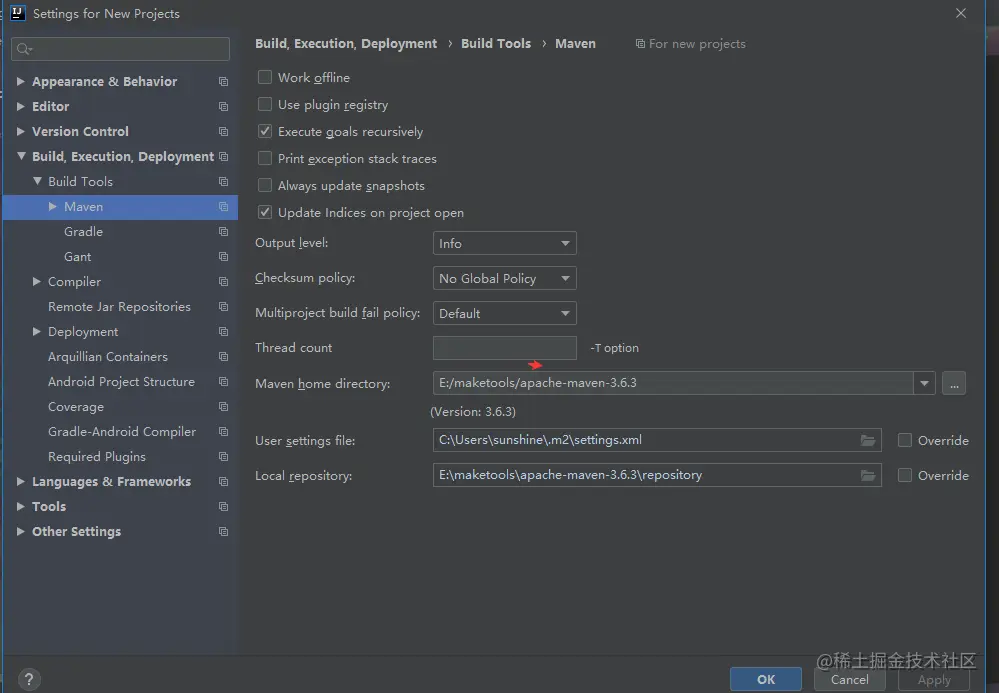The height and width of the screenshot is (693, 999).
Task: Collapse the Build Tools node
Action: coord(37,182)
